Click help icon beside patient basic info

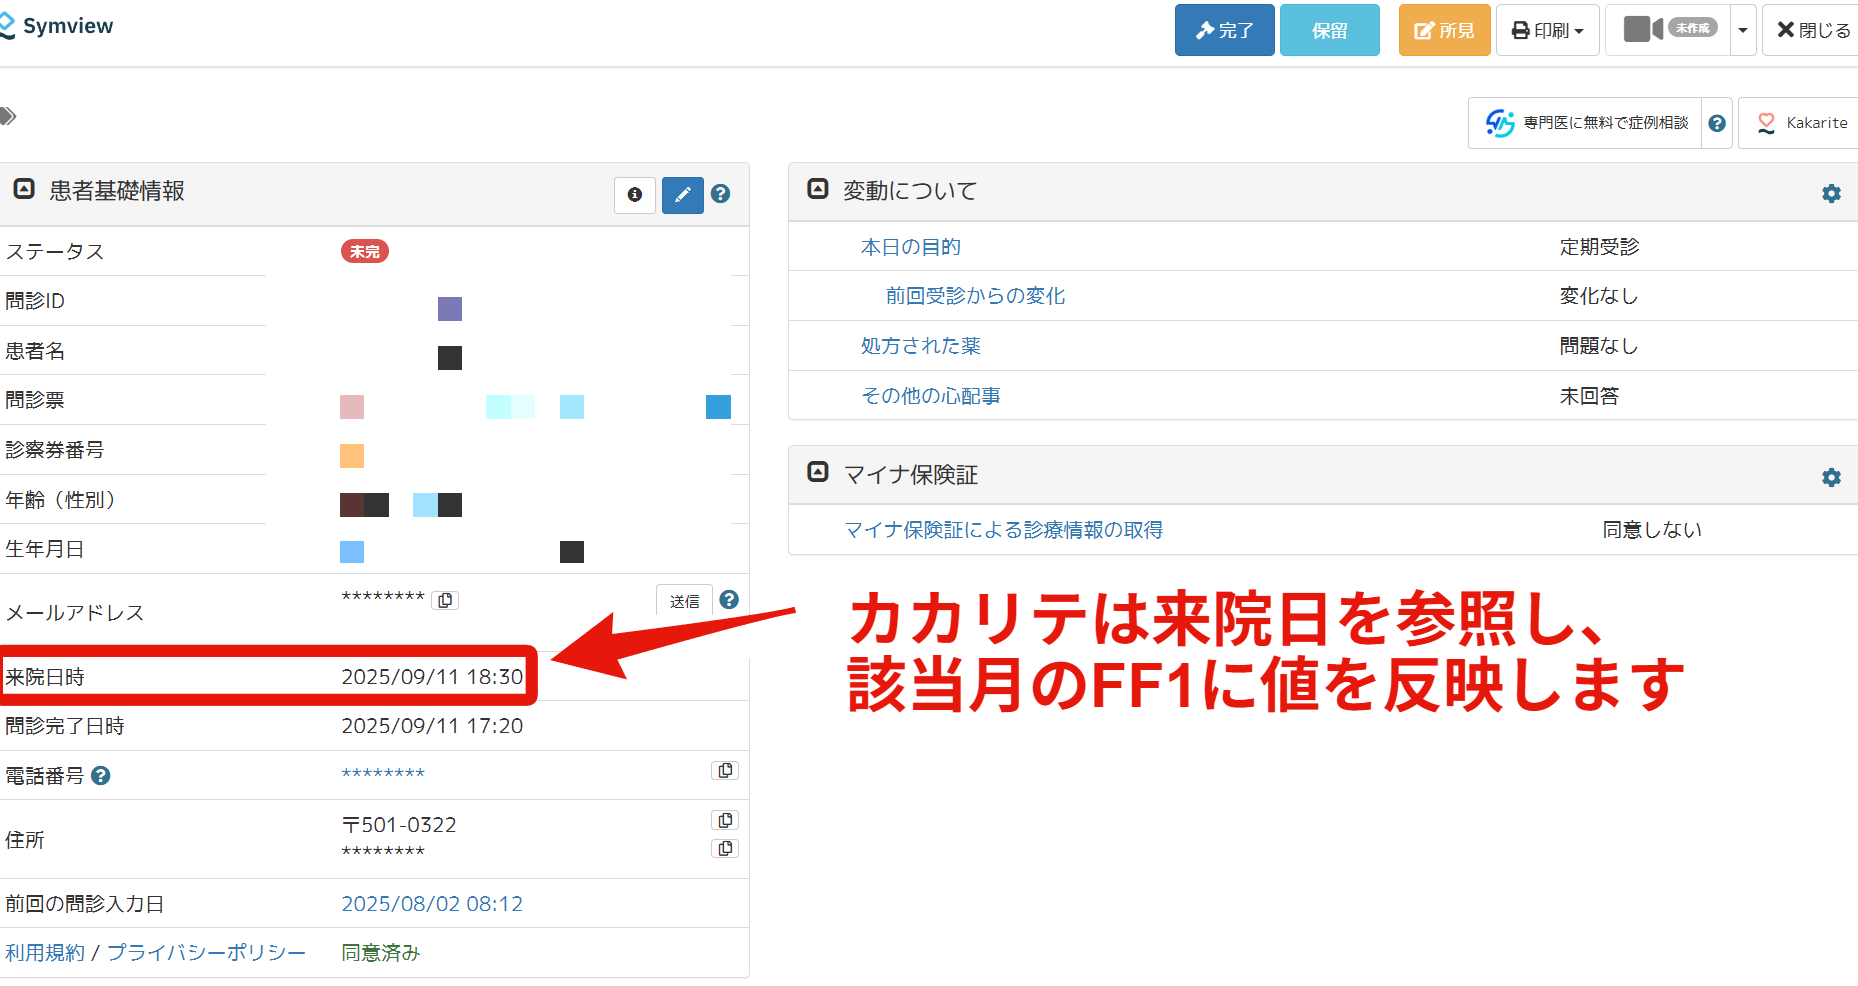pos(720,194)
